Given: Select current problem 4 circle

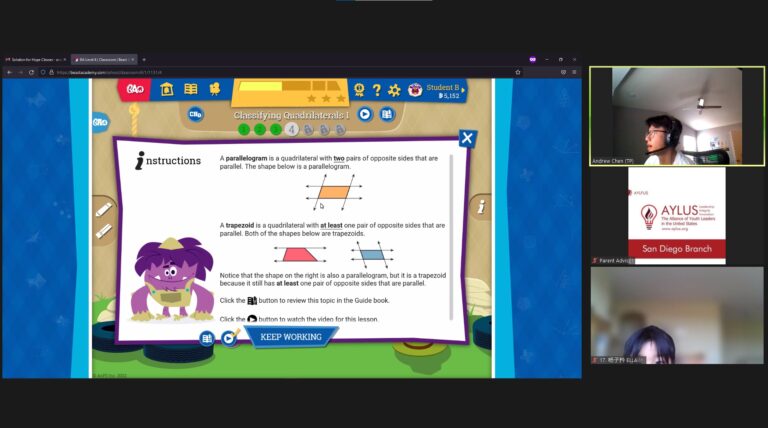Looking at the screenshot, I should pyautogui.click(x=292, y=130).
